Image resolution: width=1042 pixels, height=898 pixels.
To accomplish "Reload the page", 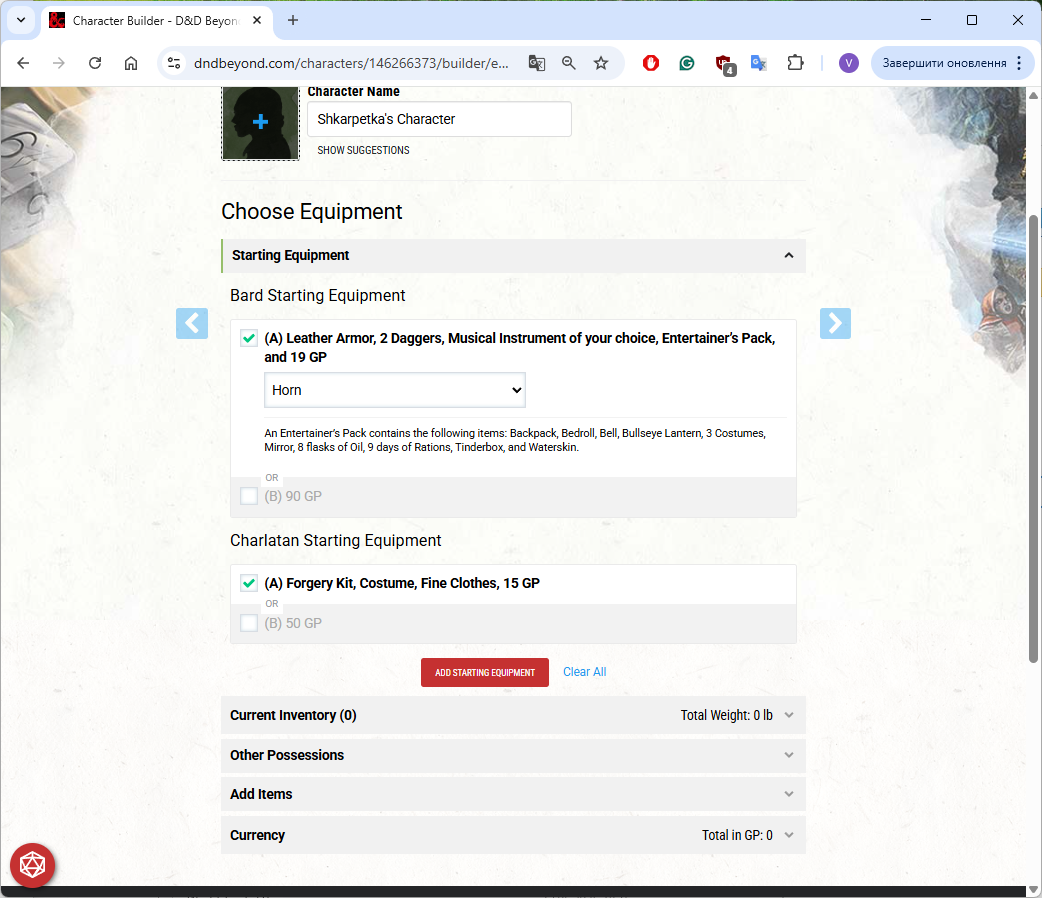I will (95, 63).
